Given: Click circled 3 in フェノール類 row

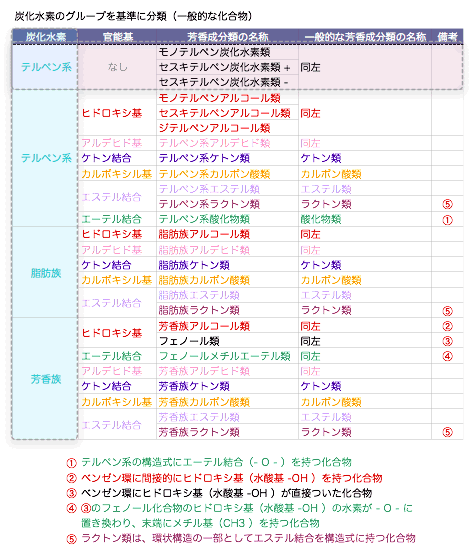Looking at the screenshot, I should 447,341.
